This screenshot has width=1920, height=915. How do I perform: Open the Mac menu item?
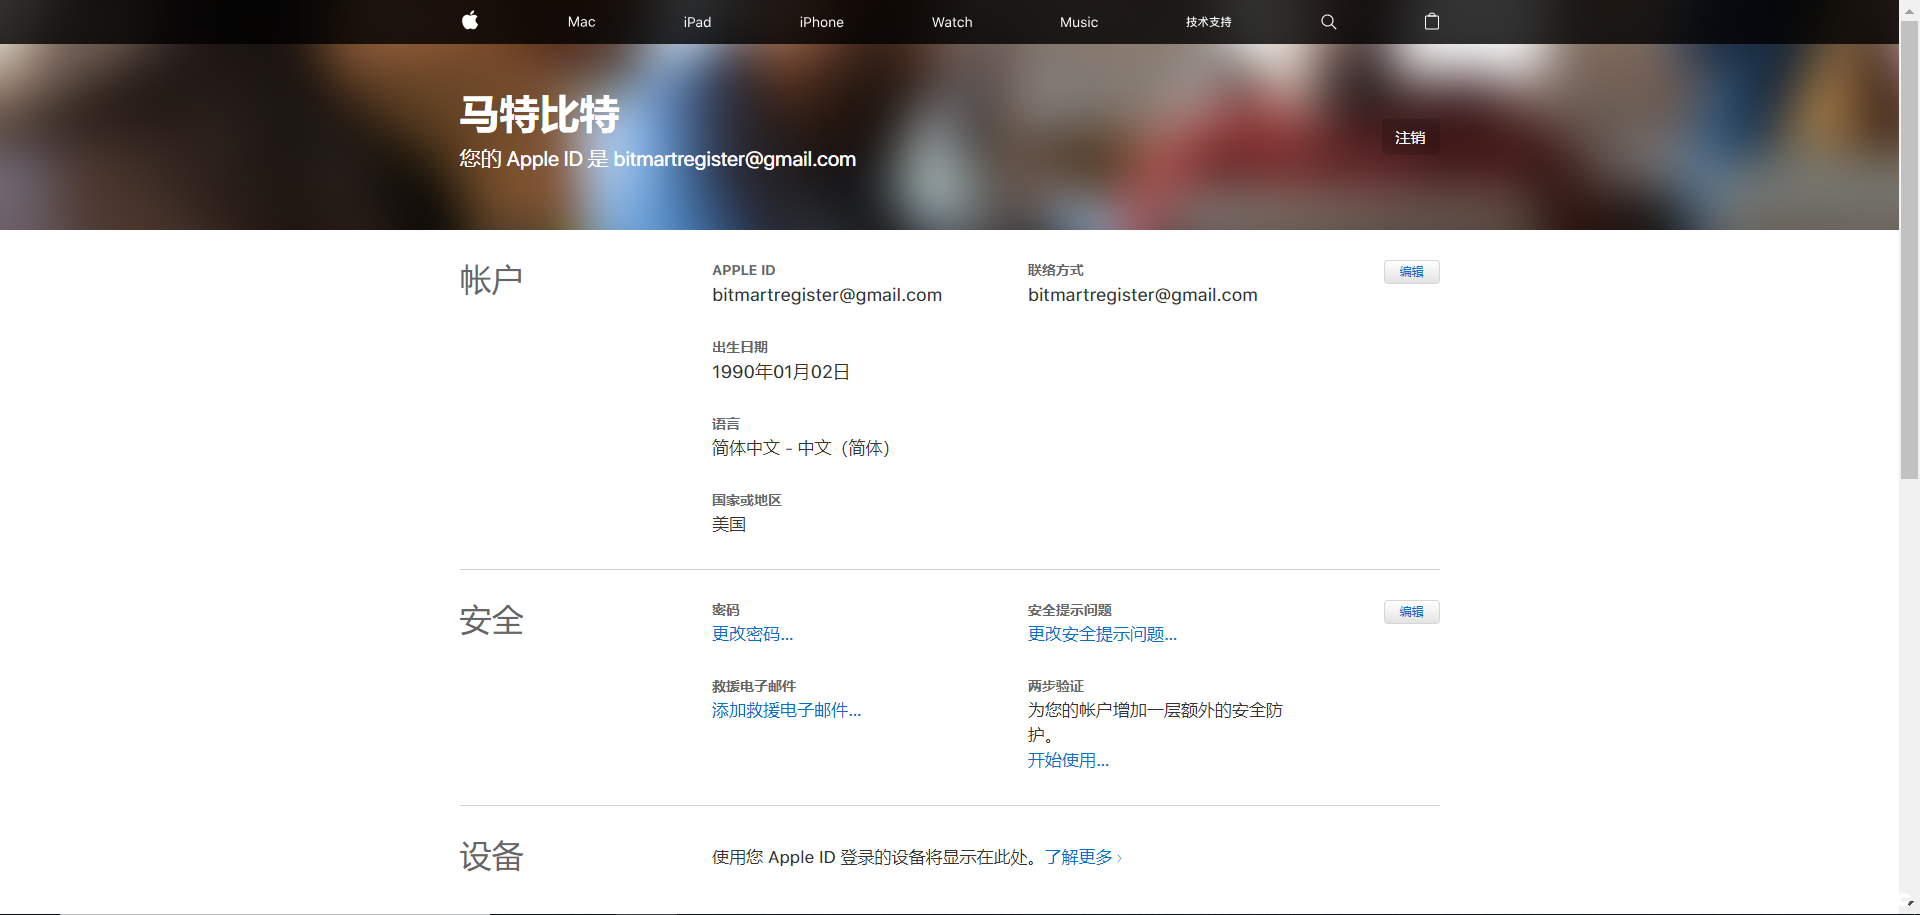pyautogui.click(x=581, y=22)
